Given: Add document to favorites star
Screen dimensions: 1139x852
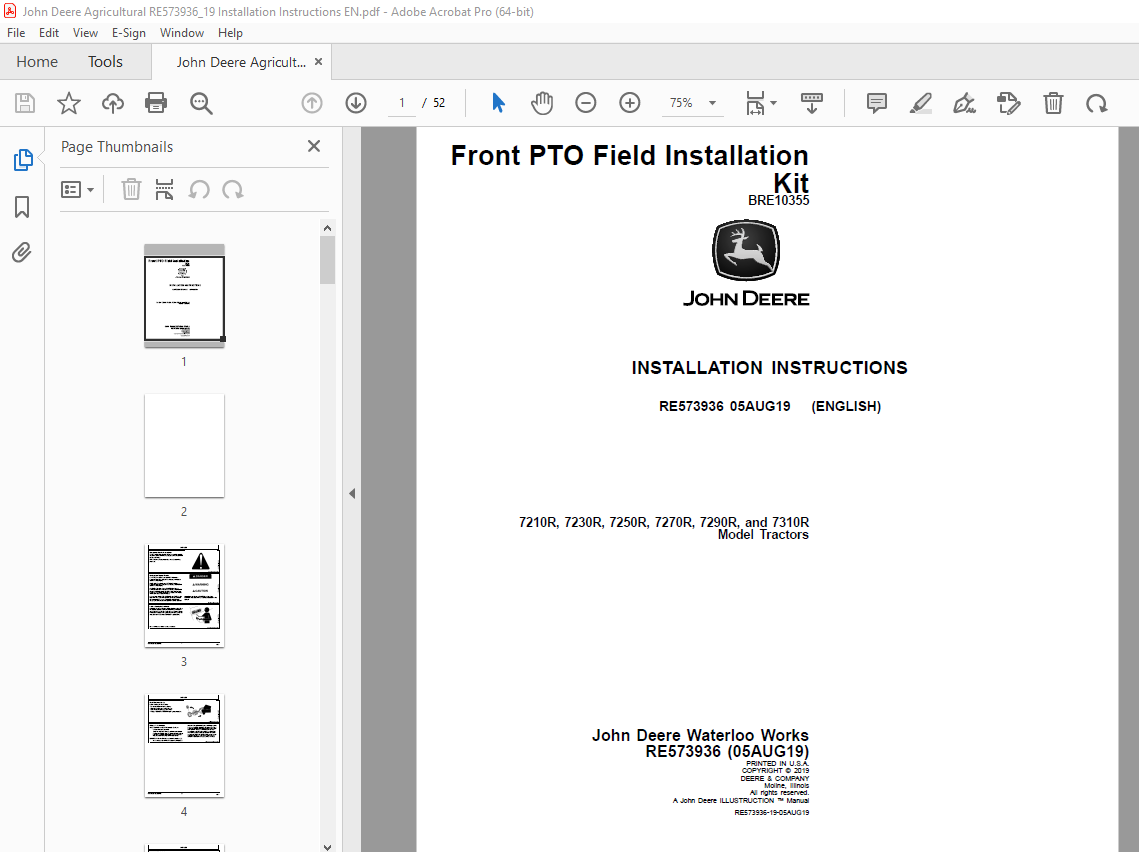Looking at the screenshot, I should [x=69, y=103].
